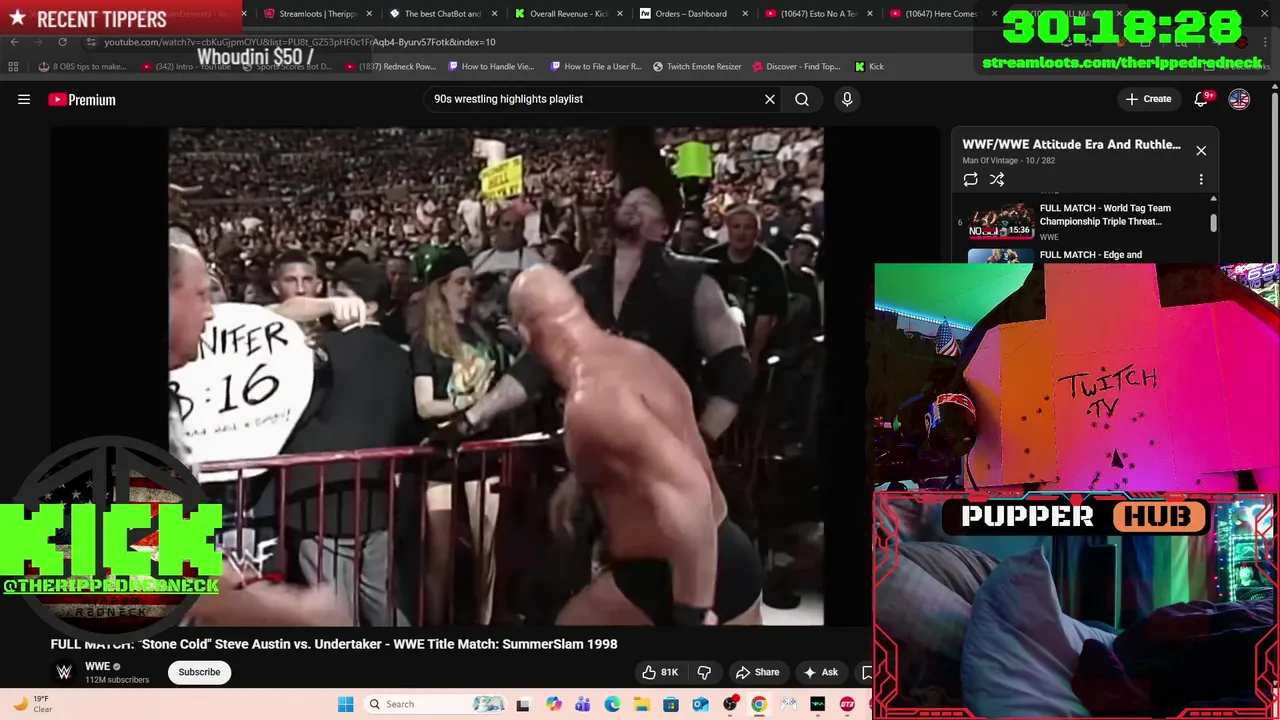This screenshot has width=1280, height=720.
Task: Go back in the browser
Action: [x=14, y=42]
